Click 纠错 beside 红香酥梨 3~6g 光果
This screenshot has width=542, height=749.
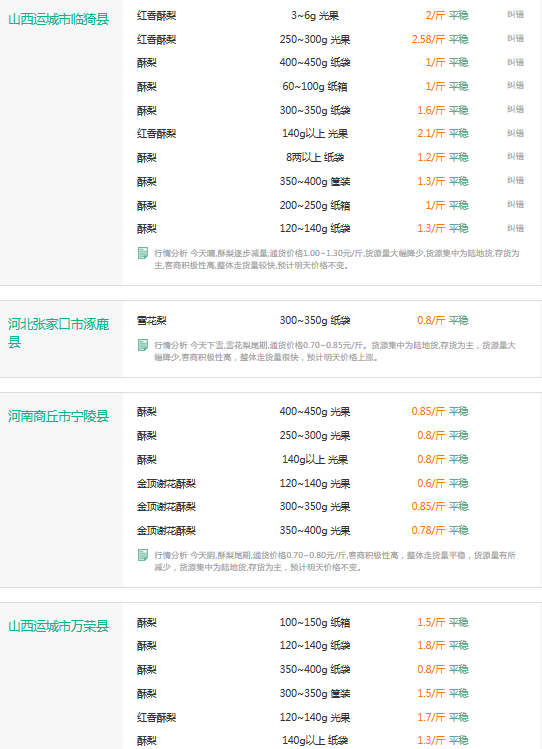click(515, 15)
